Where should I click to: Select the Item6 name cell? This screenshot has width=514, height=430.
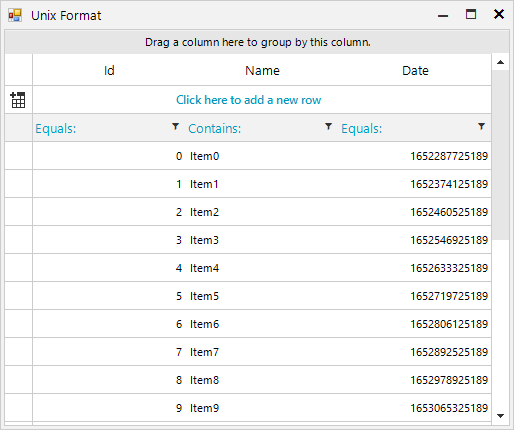[262, 324]
